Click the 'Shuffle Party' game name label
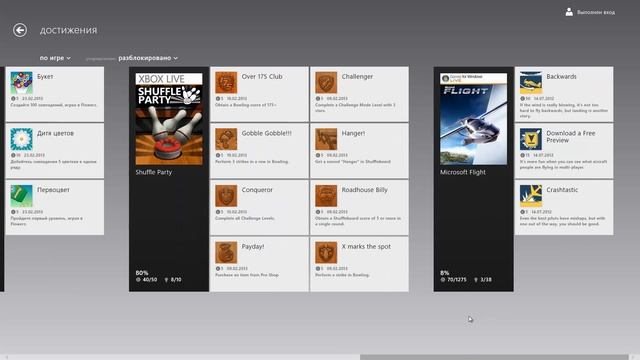This screenshot has width=640, height=360. (x=154, y=173)
